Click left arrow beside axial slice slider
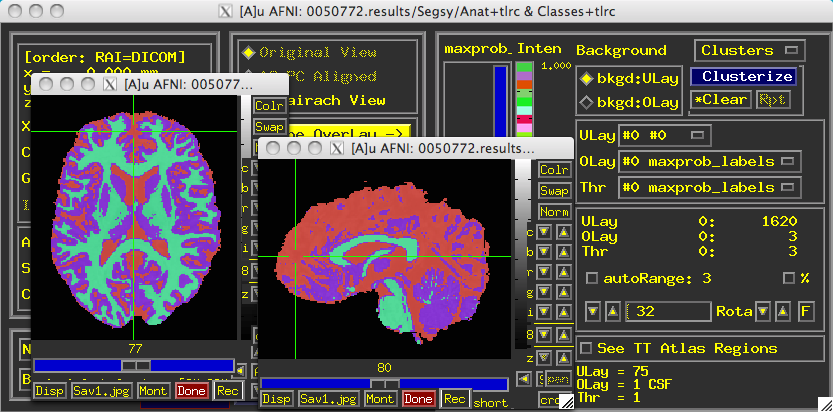 (x=241, y=370)
